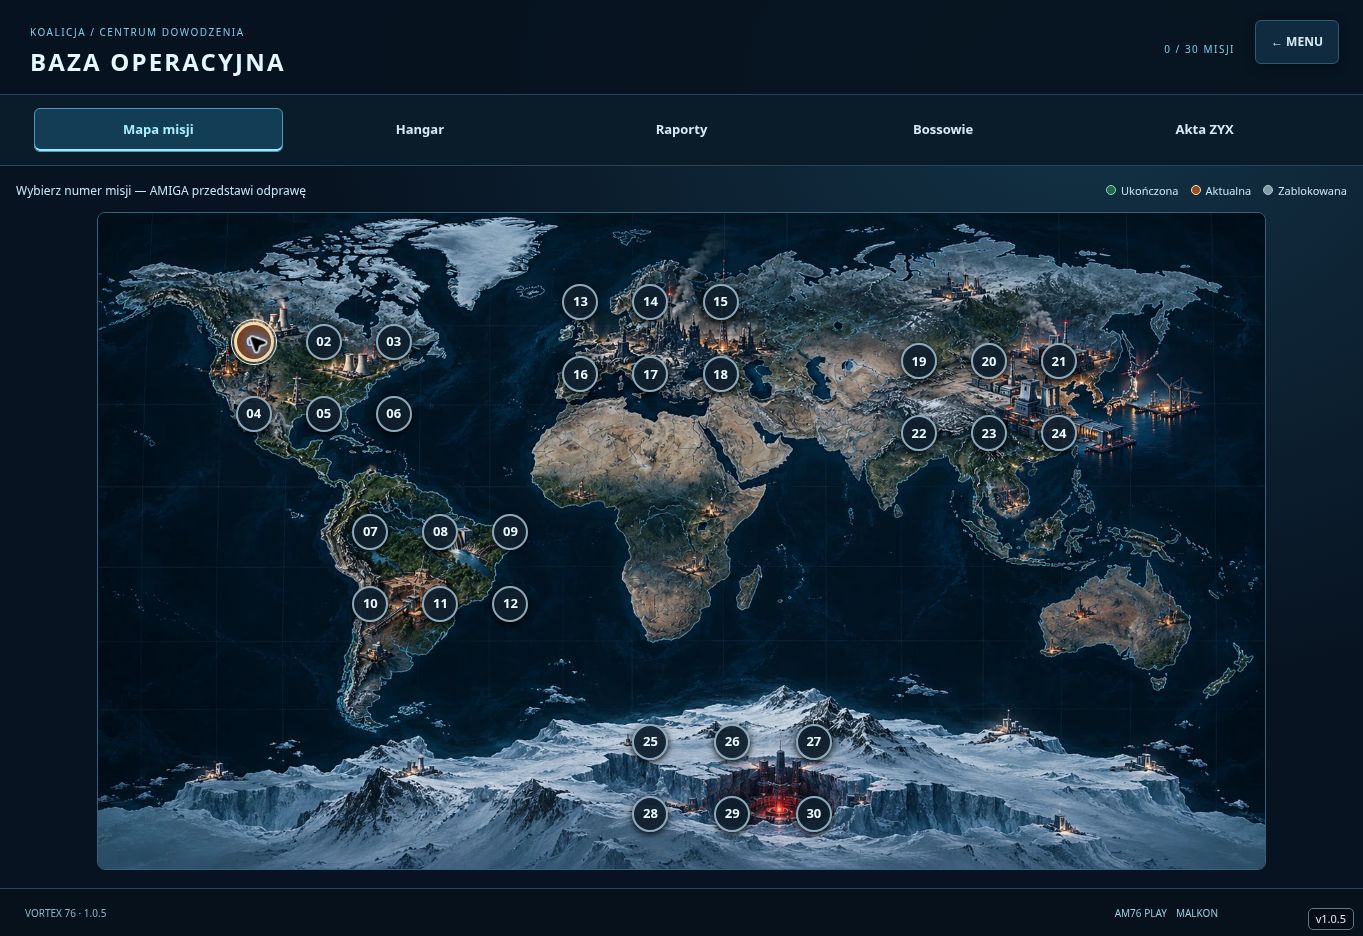Click mission node 24

click(x=1058, y=434)
